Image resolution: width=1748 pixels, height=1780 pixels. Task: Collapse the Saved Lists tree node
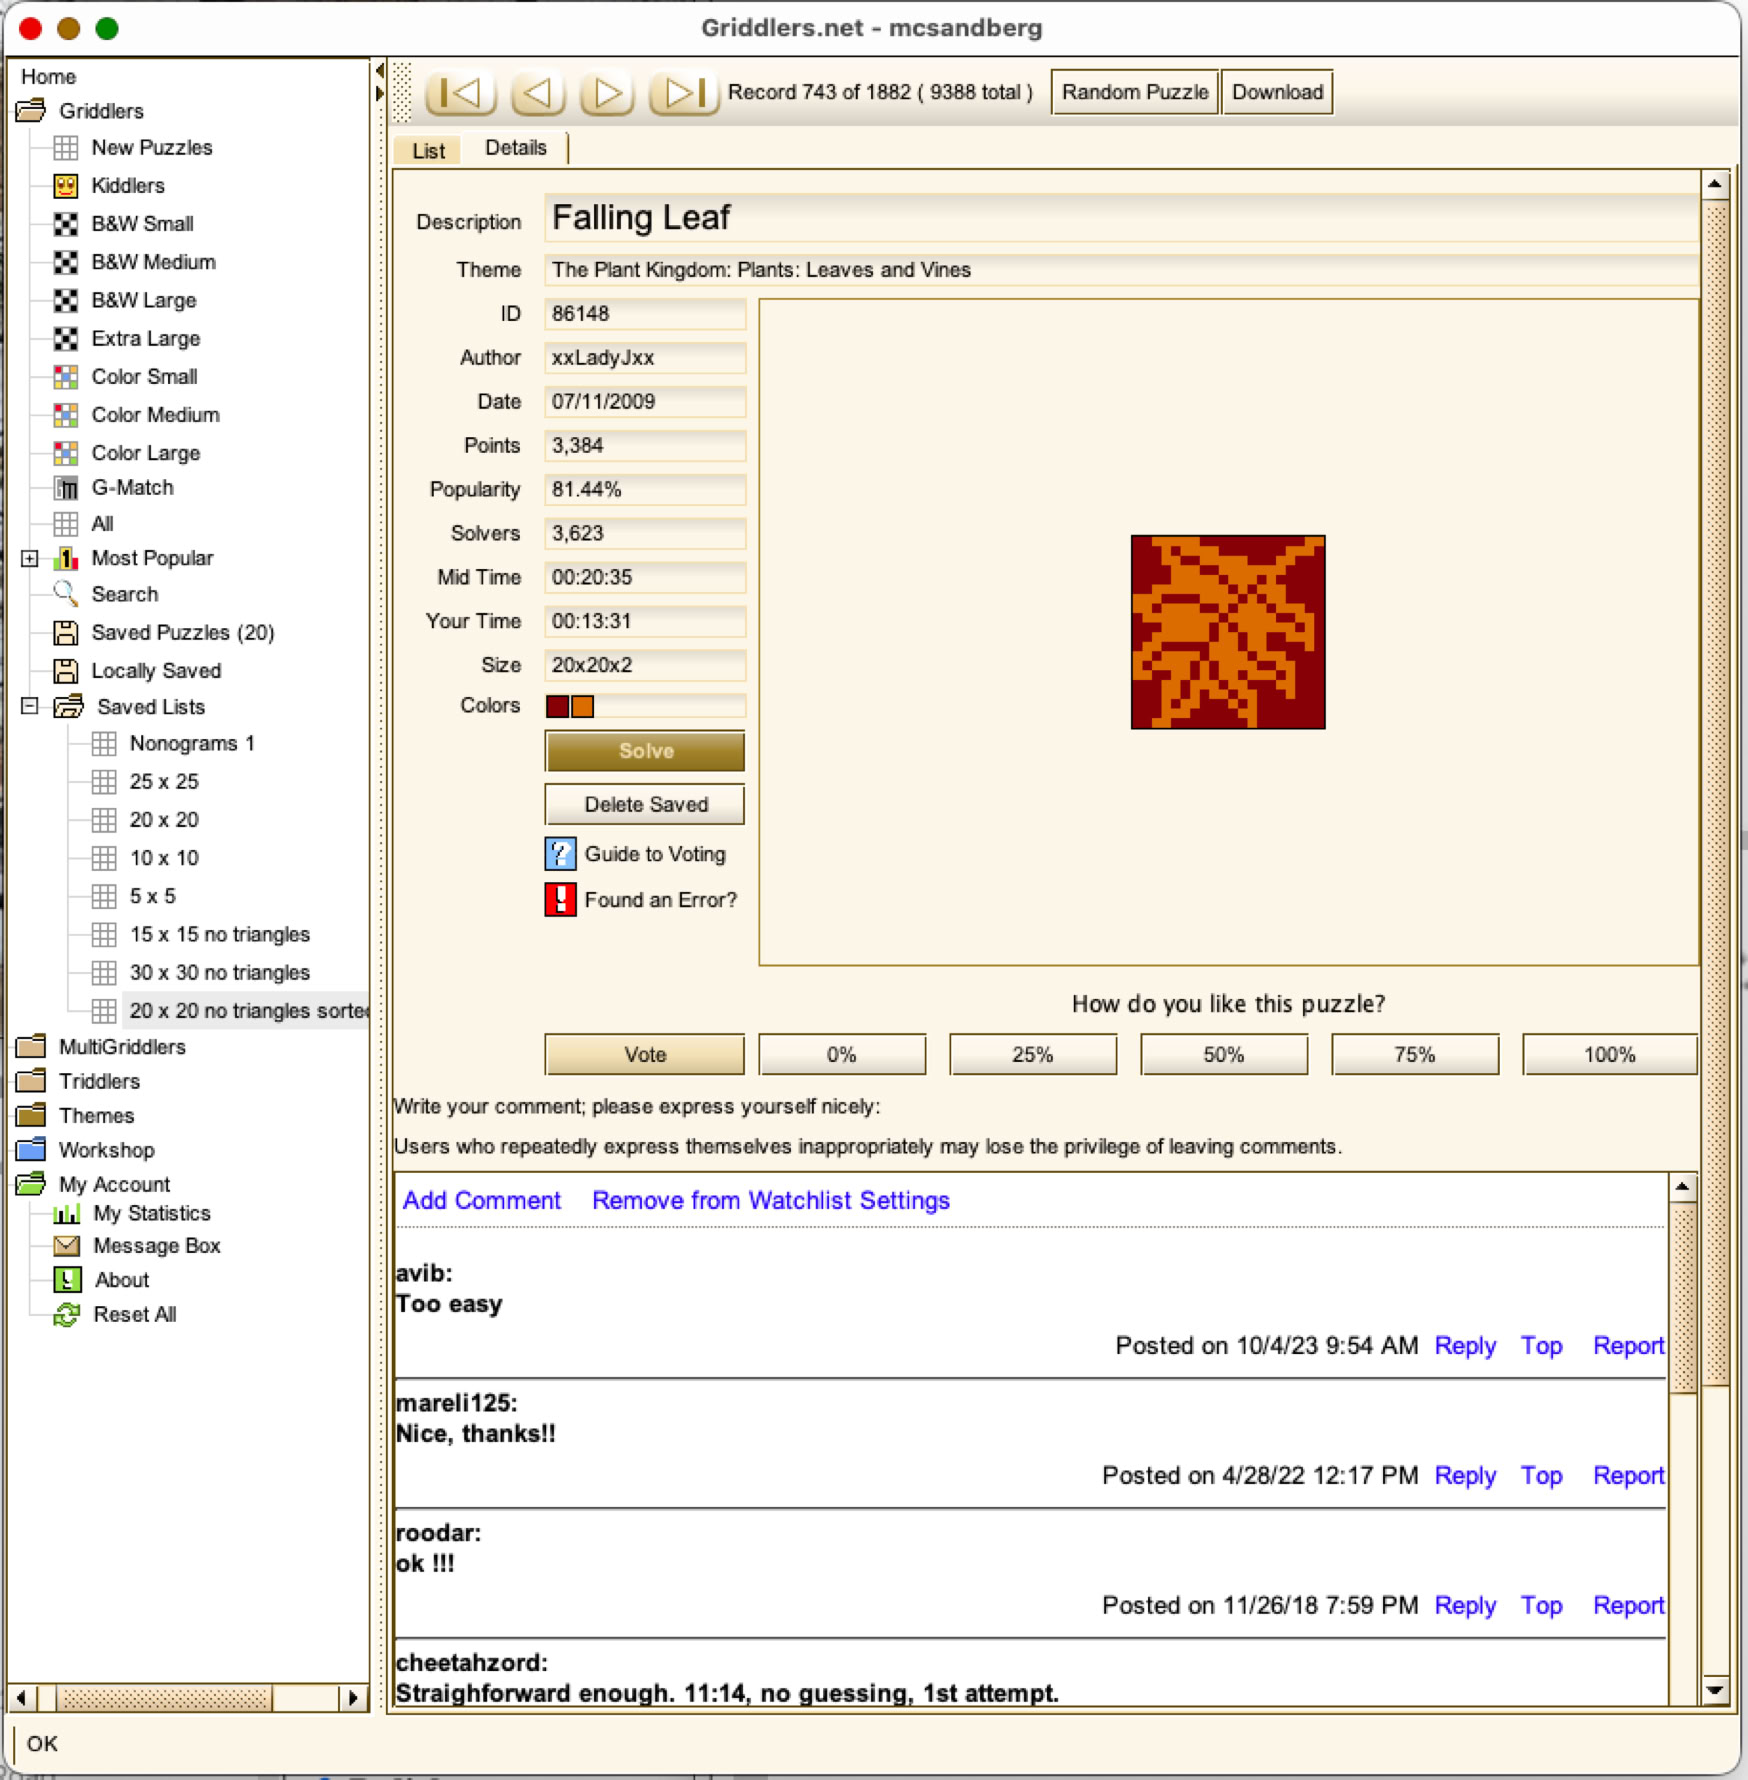(x=30, y=707)
